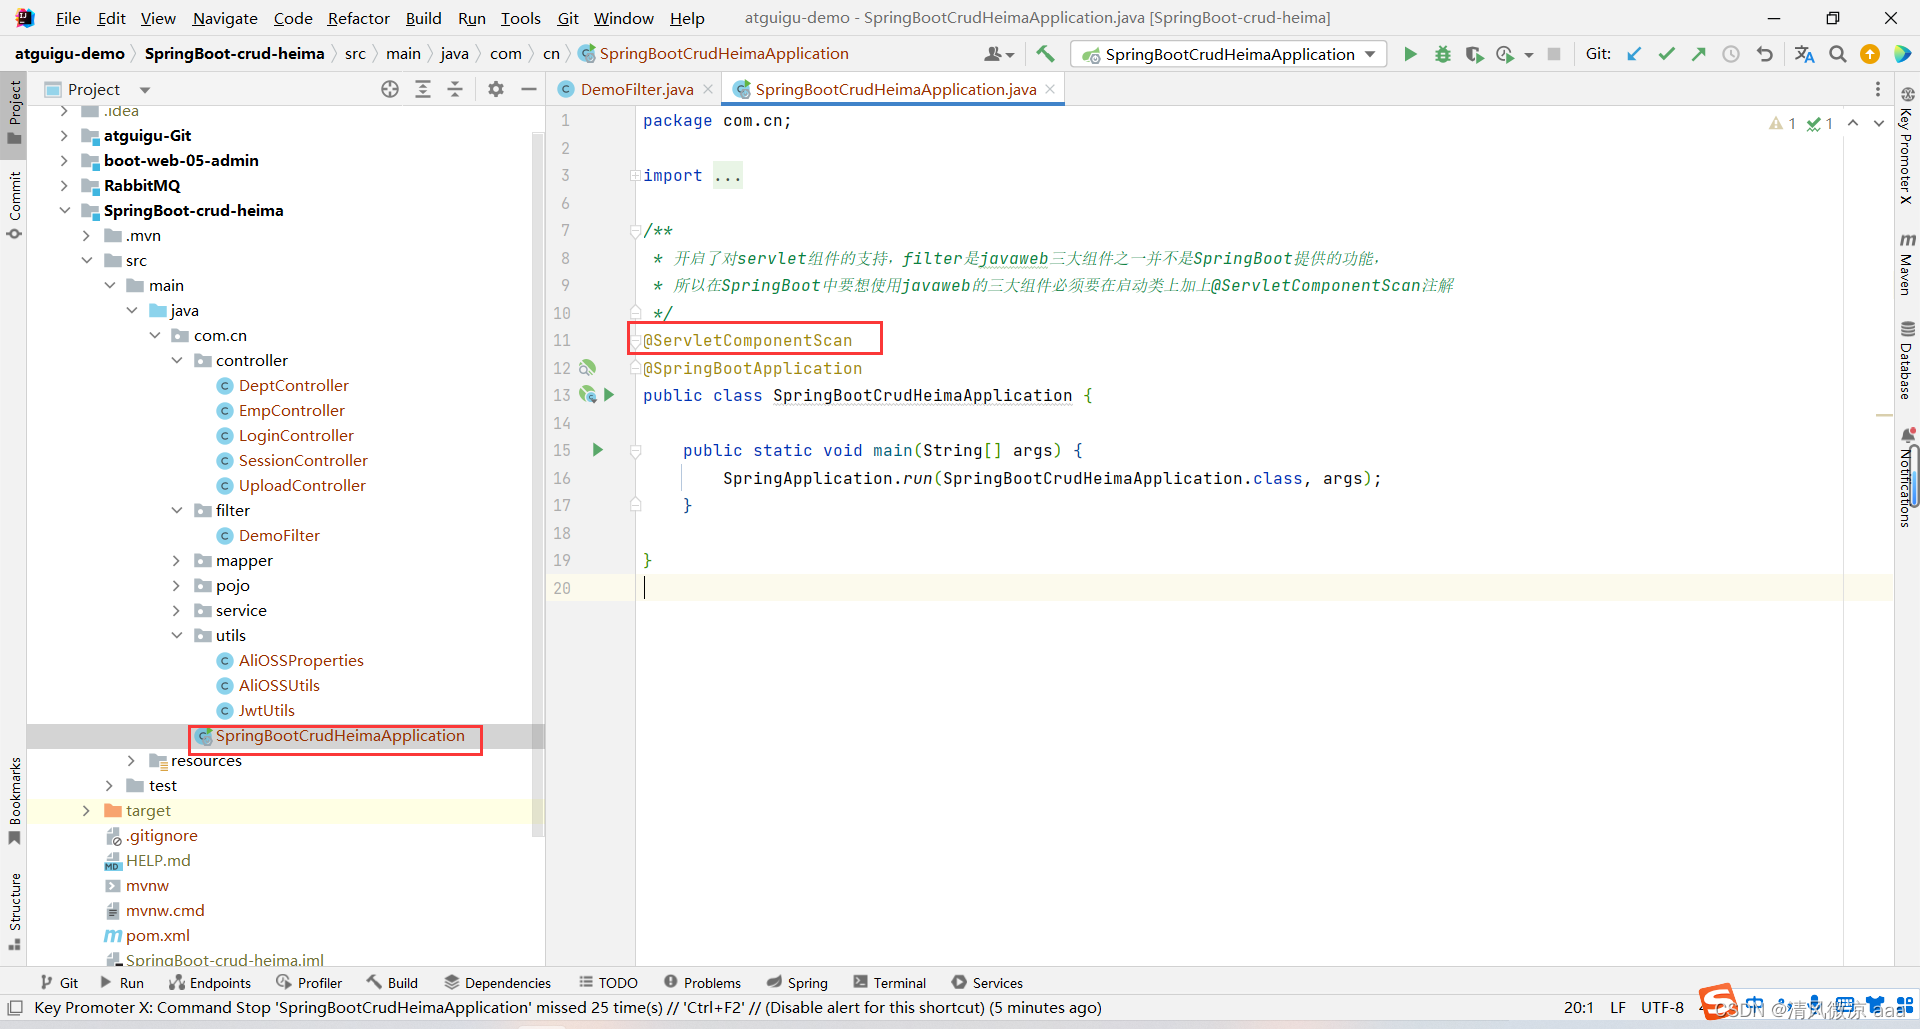This screenshot has width=1920, height=1029.
Task: Open the Problems tool window
Action: click(x=702, y=983)
